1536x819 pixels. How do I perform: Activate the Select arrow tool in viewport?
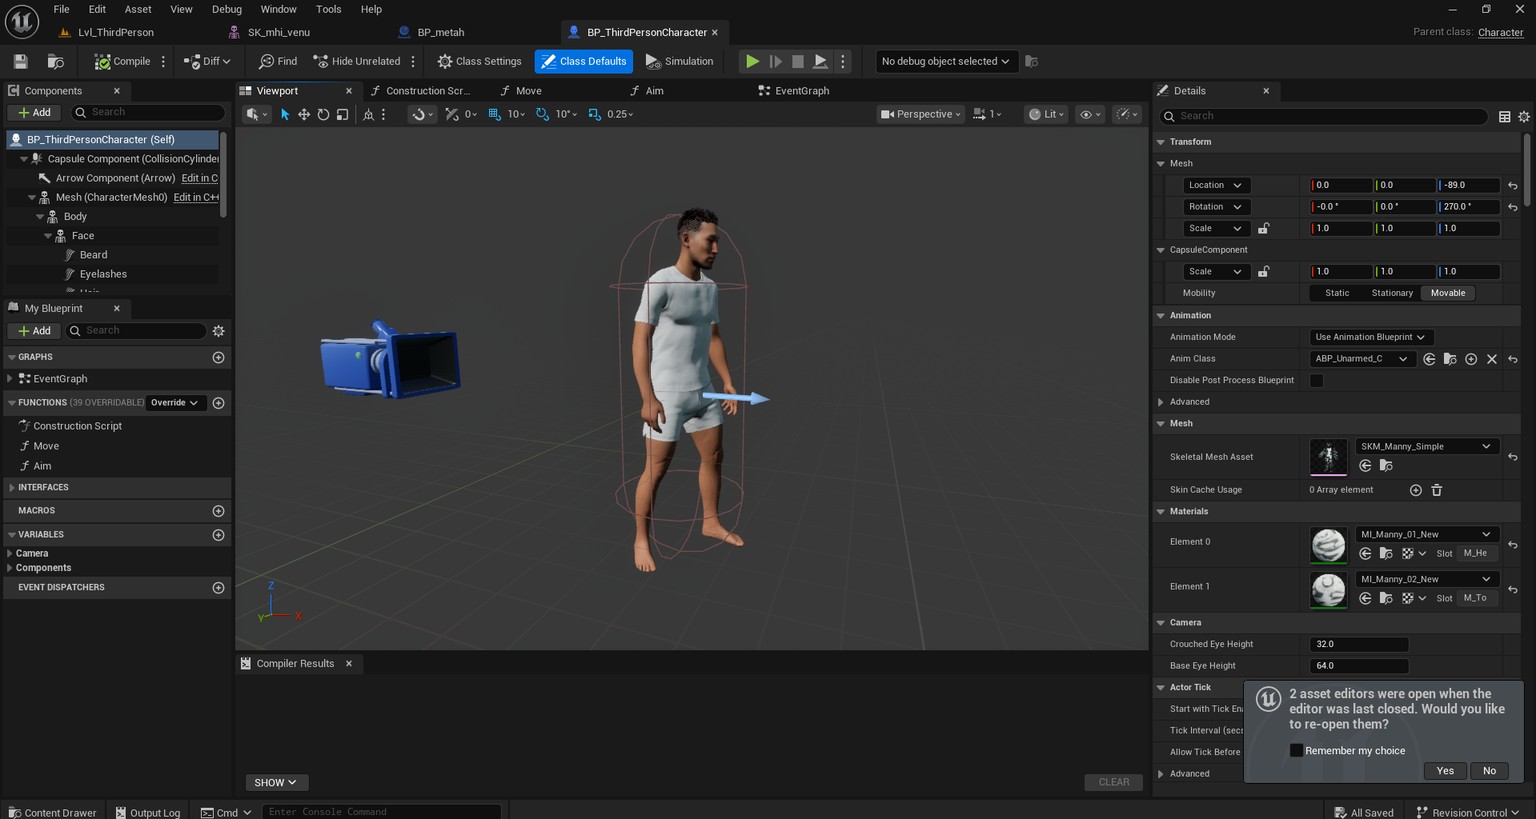point(285,114)
